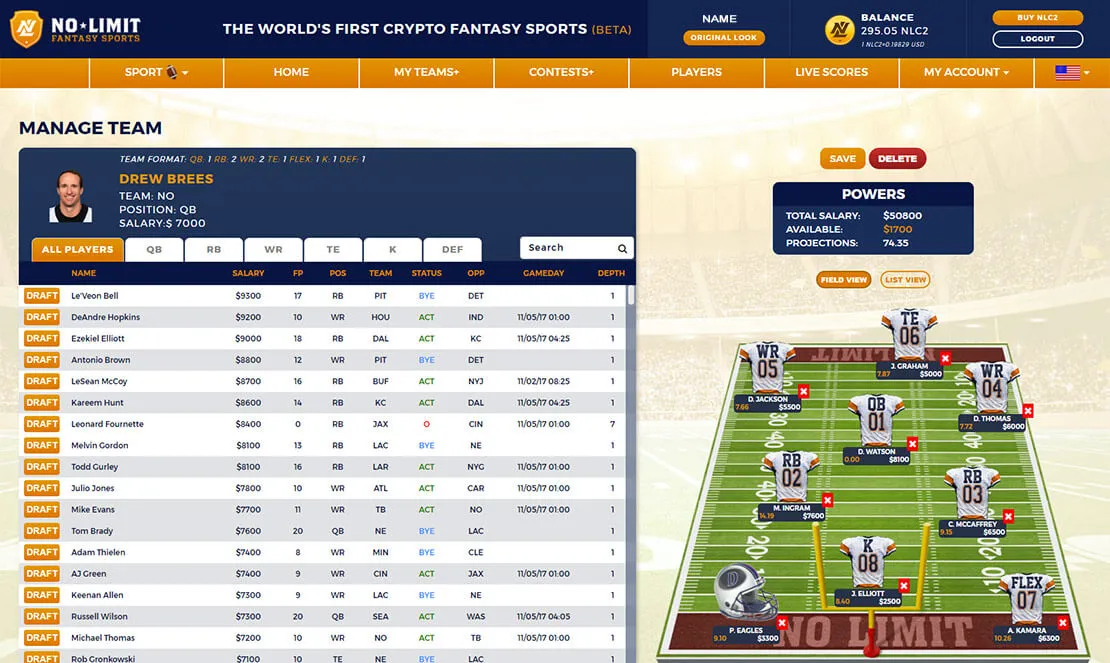This screenshot has height=663, width=1110.
Task: Select the WR position tab
Action: point(273,250)
